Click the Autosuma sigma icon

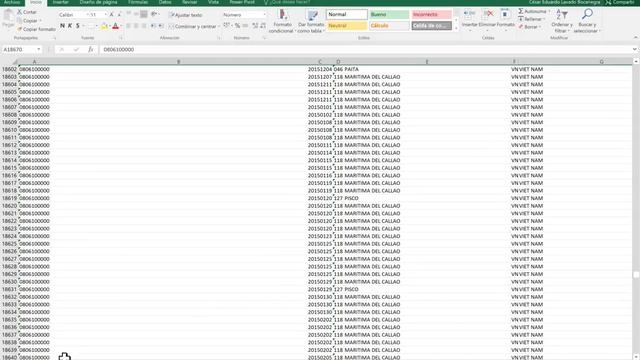click(x=521, y=11)
